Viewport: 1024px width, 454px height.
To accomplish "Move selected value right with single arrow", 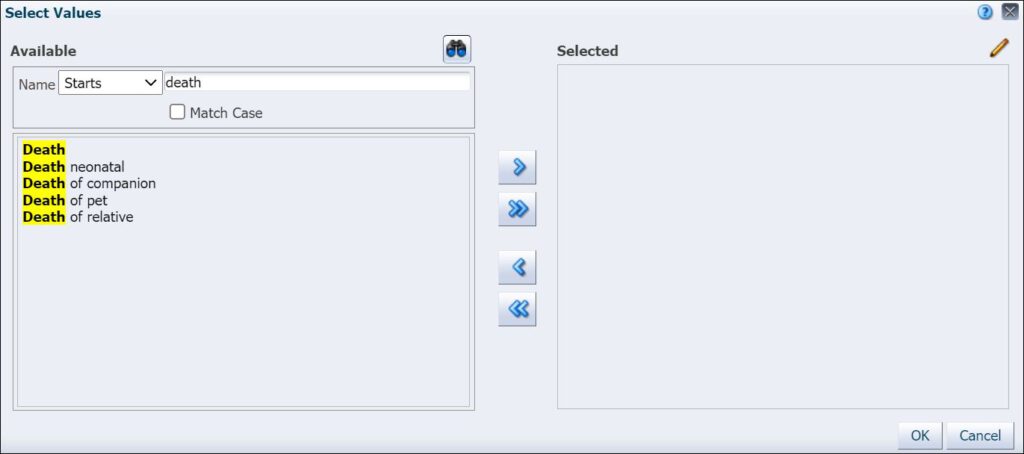I will pyautogui.click(x=517, y=167).
